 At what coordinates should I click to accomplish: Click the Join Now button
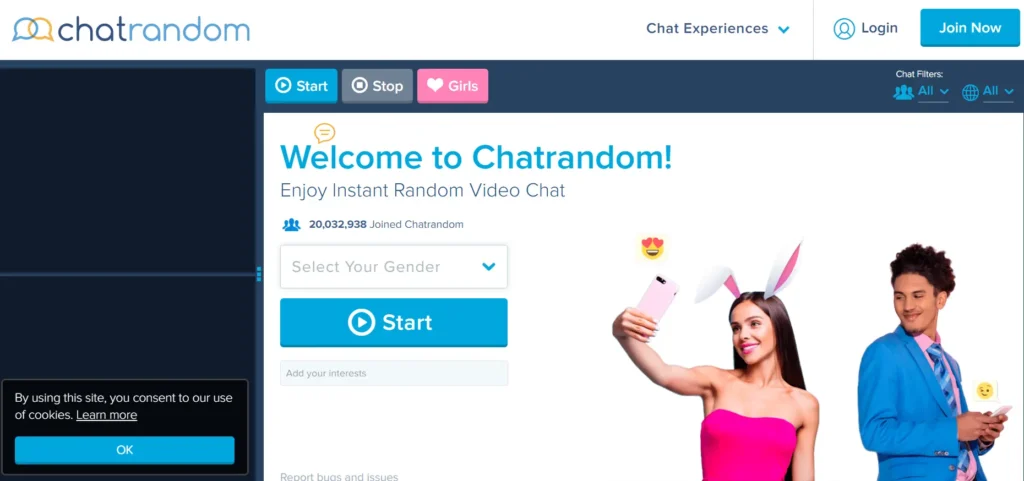(x=970, y=28)
